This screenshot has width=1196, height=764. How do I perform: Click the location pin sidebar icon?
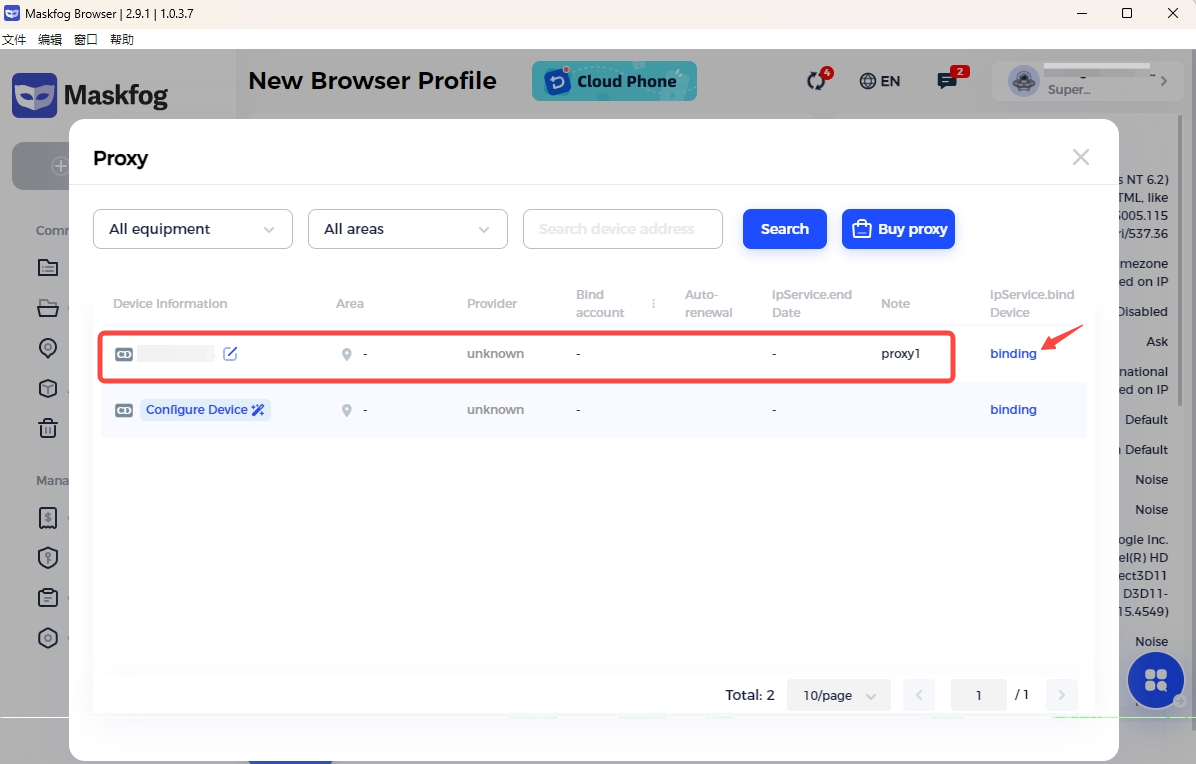tap(48, 348)
